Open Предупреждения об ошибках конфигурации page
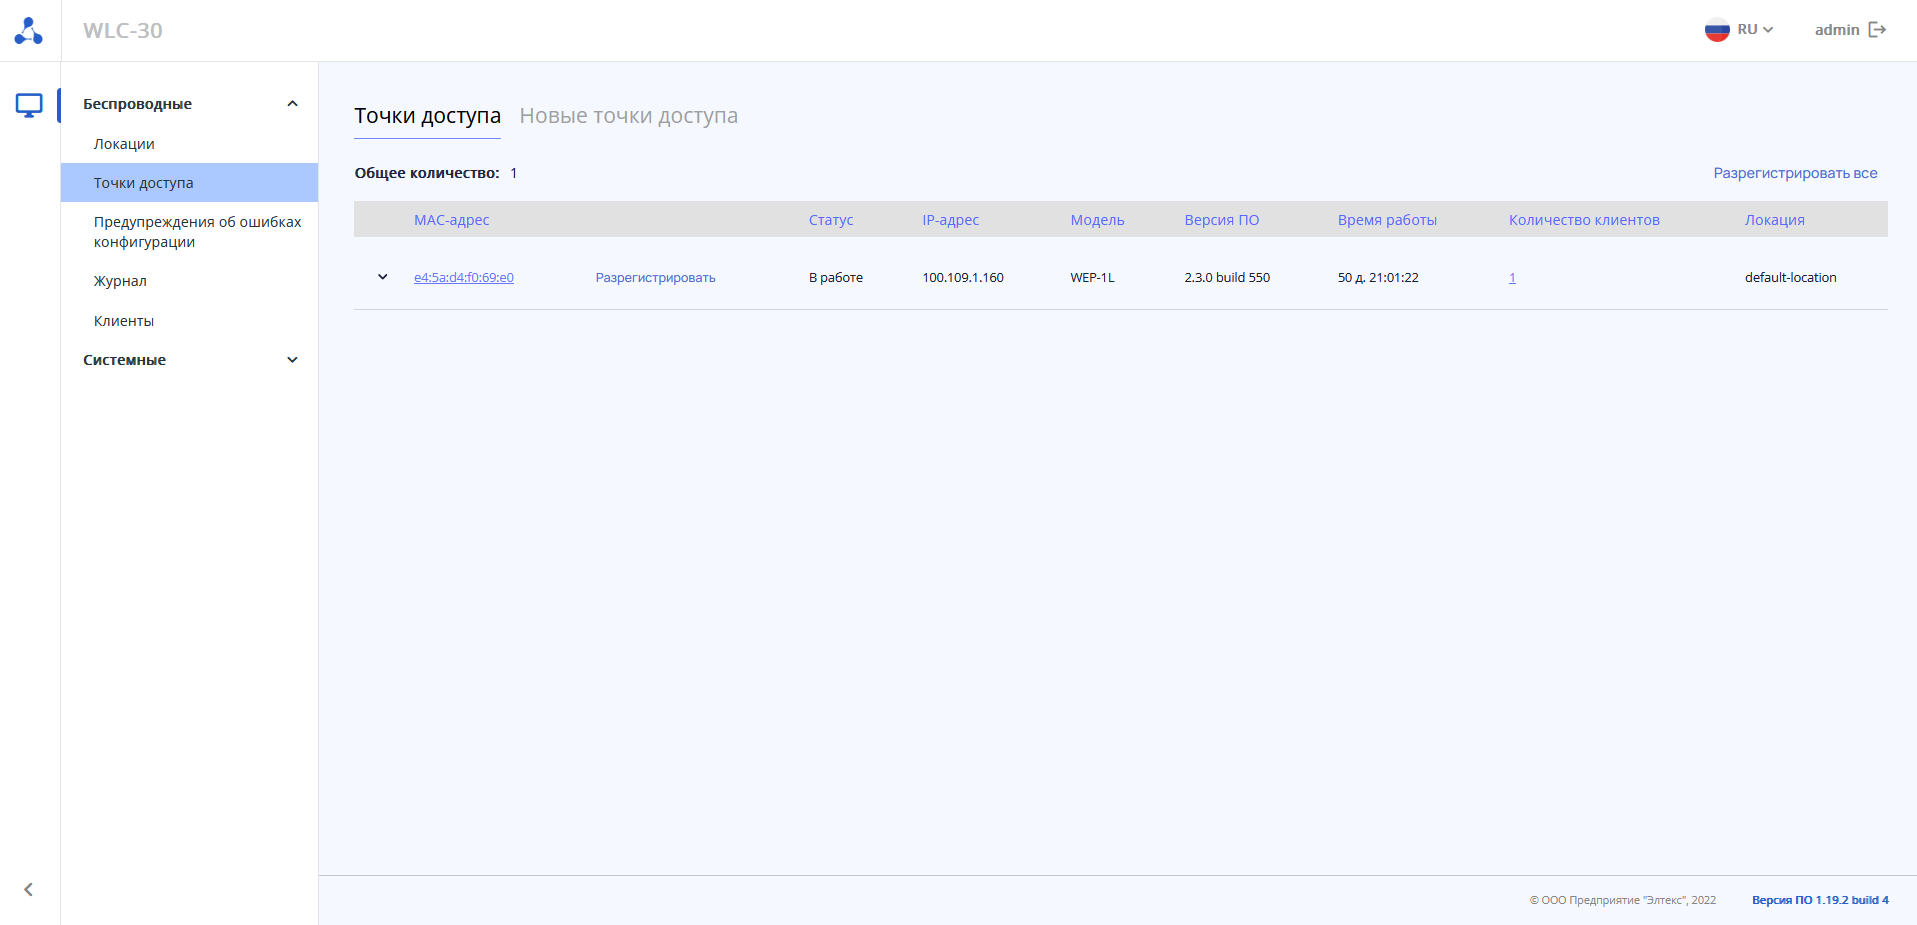Screen dimensions: 1917x925 tap(197, 232)
